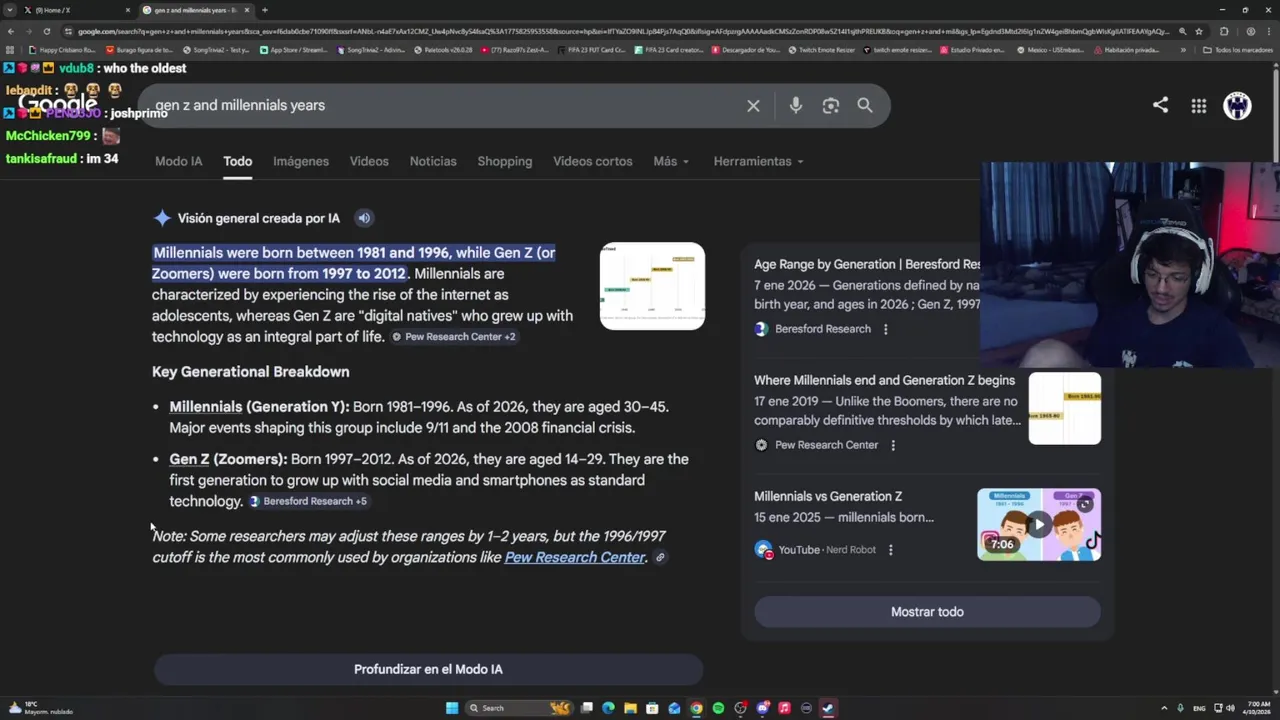Image resolution: width=1280 pixels, height=720 pixels.
Task: Open options menu for Pew Research Center result
Action: [x=893, y=445]
